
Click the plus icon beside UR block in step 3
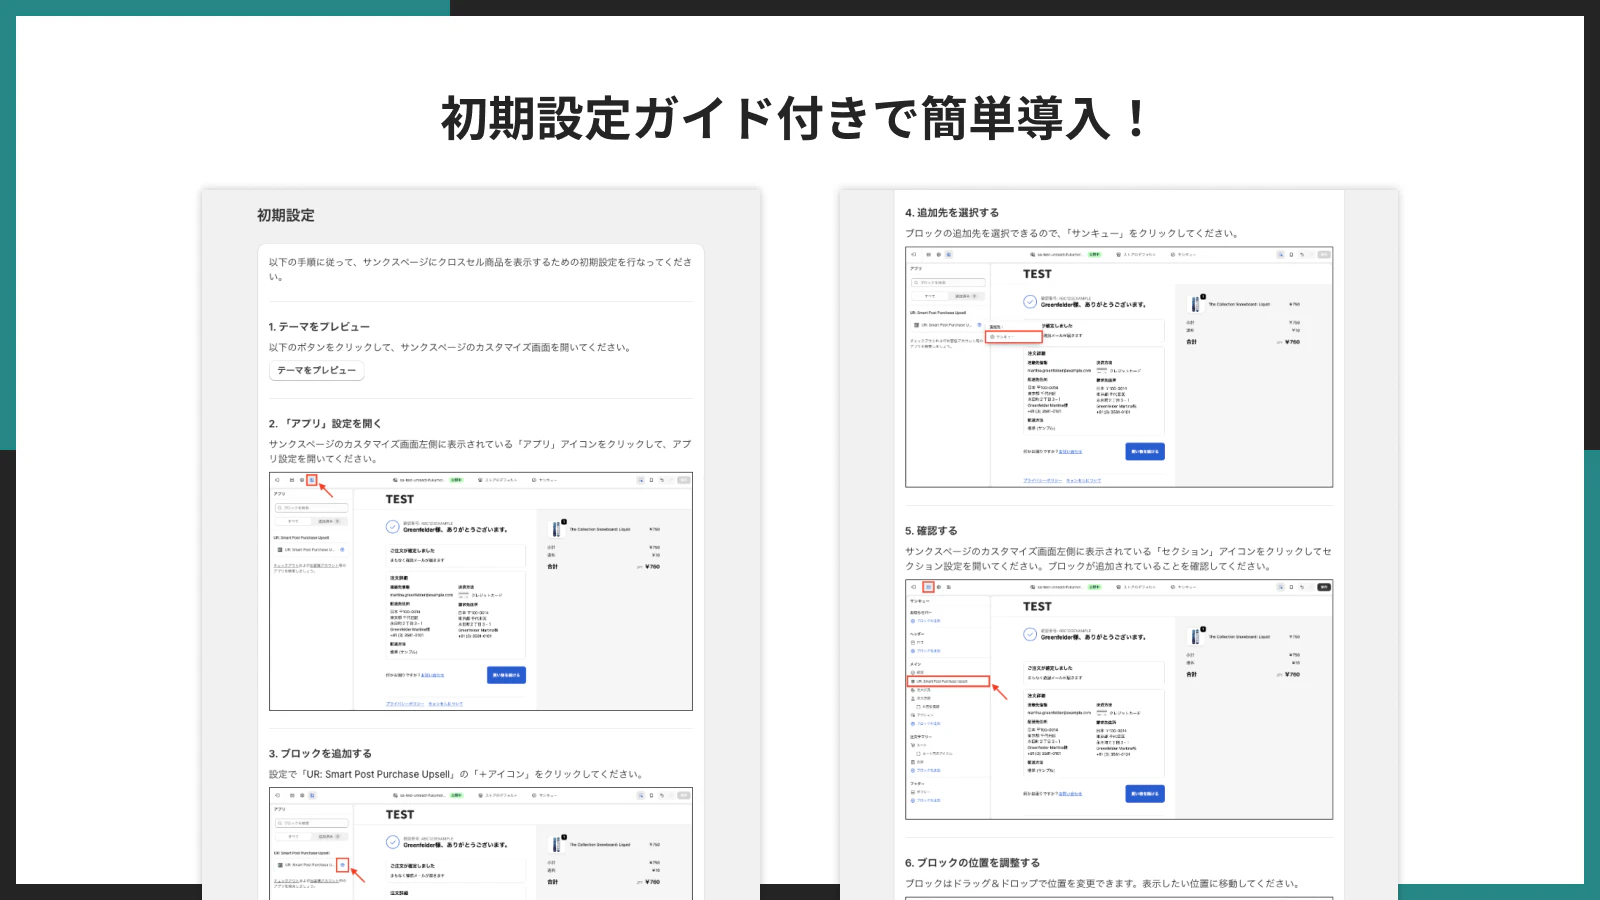(342, 865)
